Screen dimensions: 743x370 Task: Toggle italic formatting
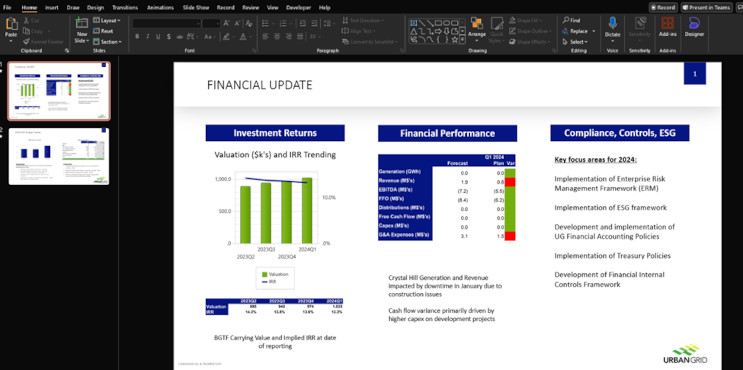(x=147, y=36)
